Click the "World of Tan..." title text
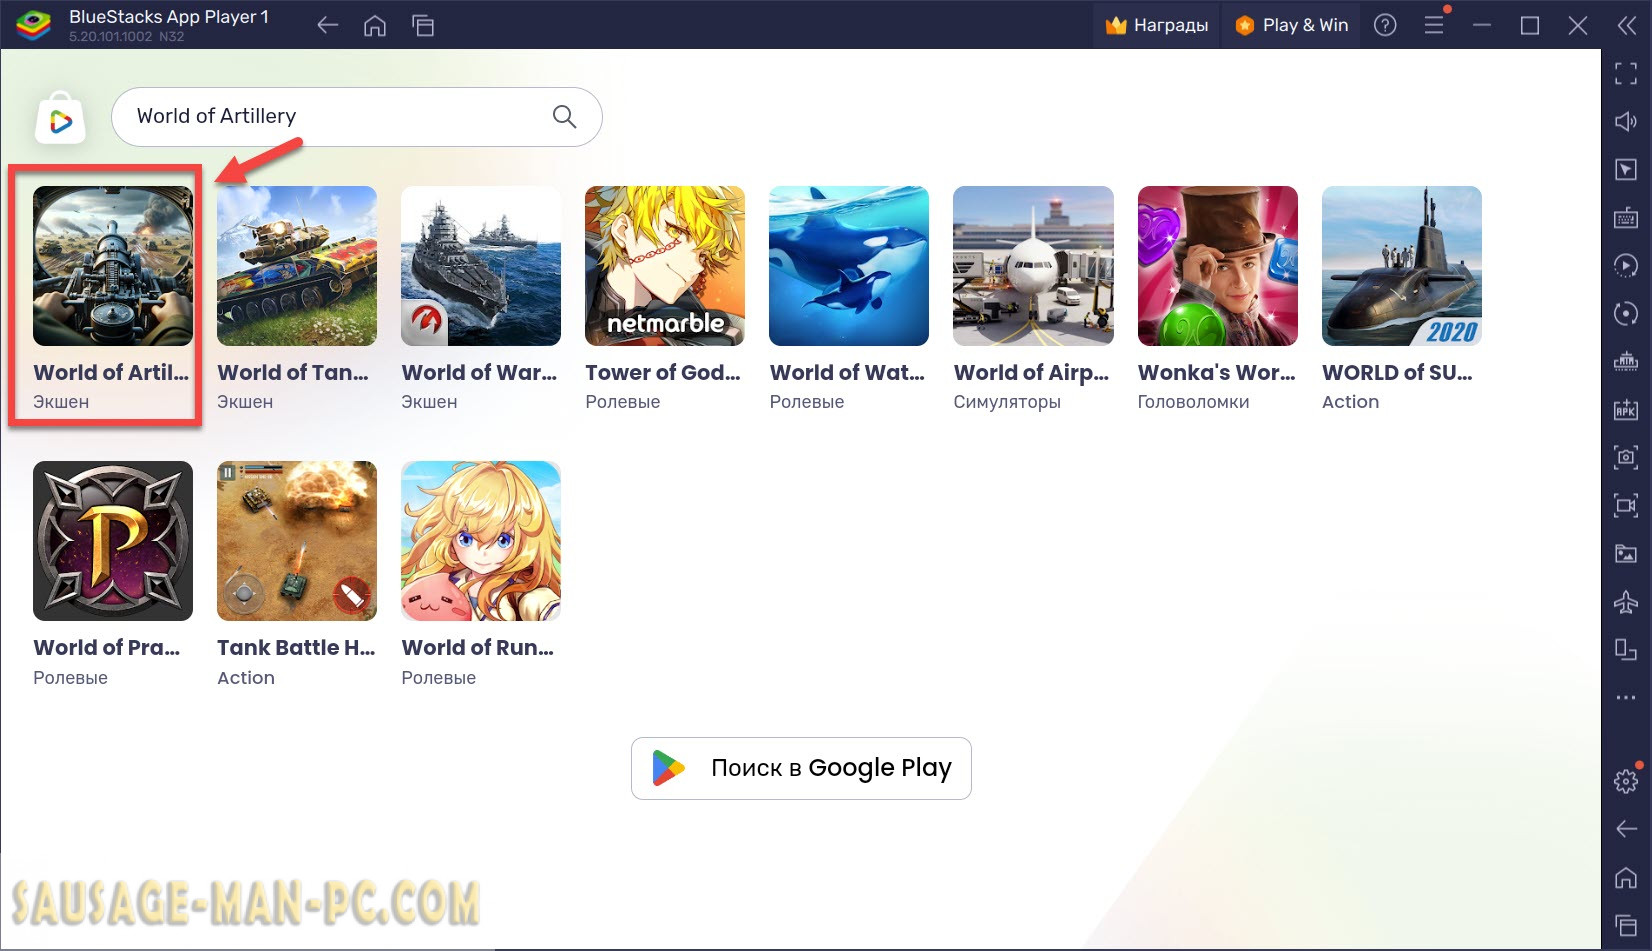 click(293, 372)
